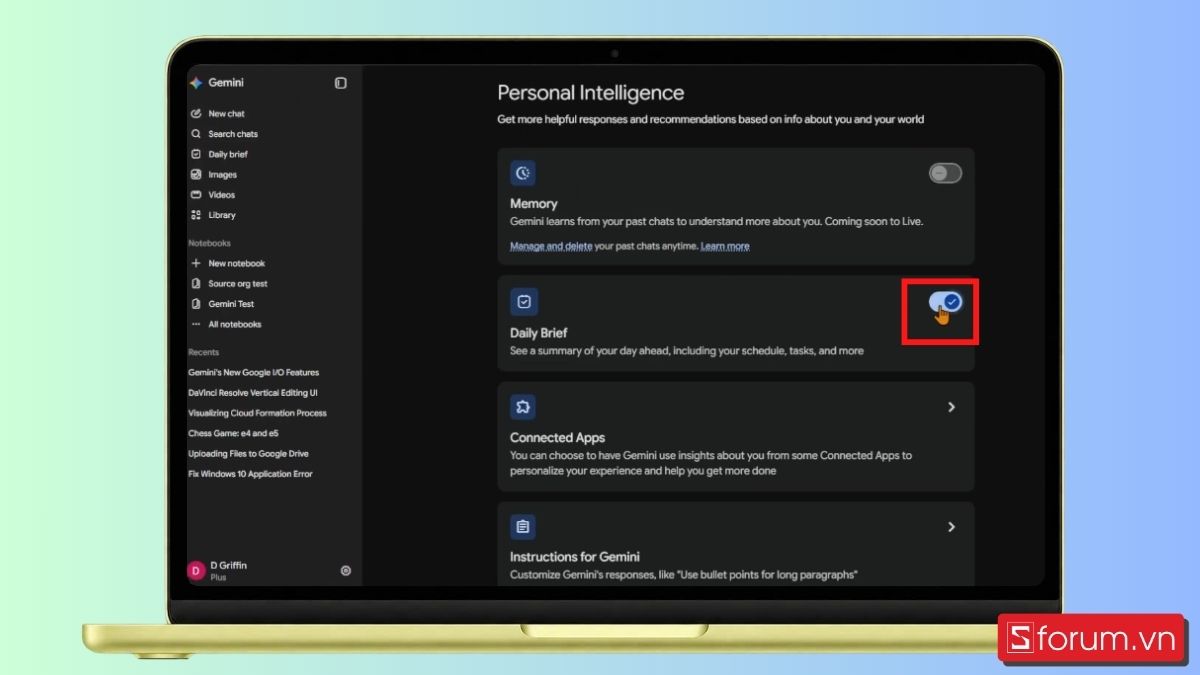Click the Daily Brief card icon

[x=523, y=301]
